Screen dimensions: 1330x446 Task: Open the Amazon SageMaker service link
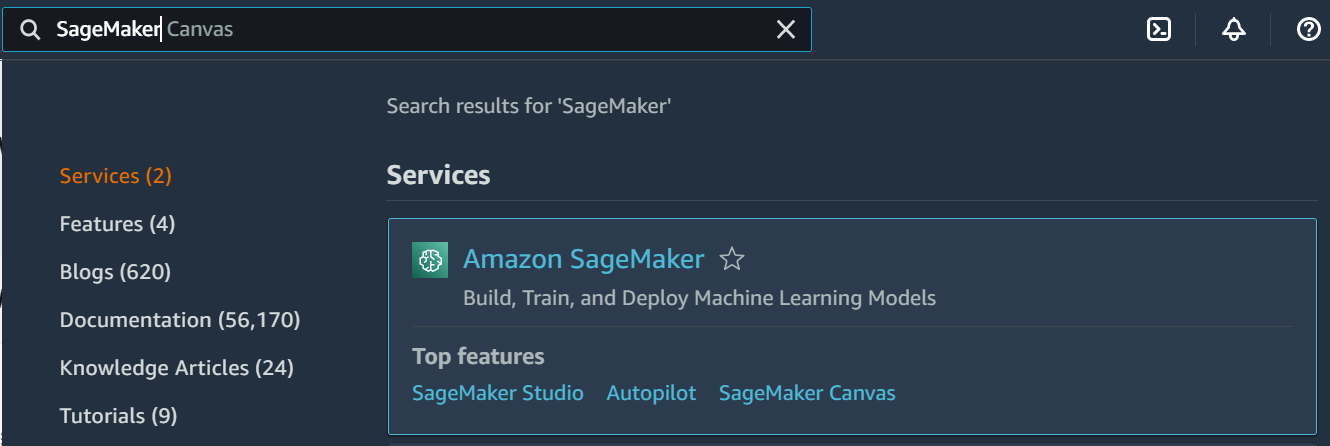583,260
